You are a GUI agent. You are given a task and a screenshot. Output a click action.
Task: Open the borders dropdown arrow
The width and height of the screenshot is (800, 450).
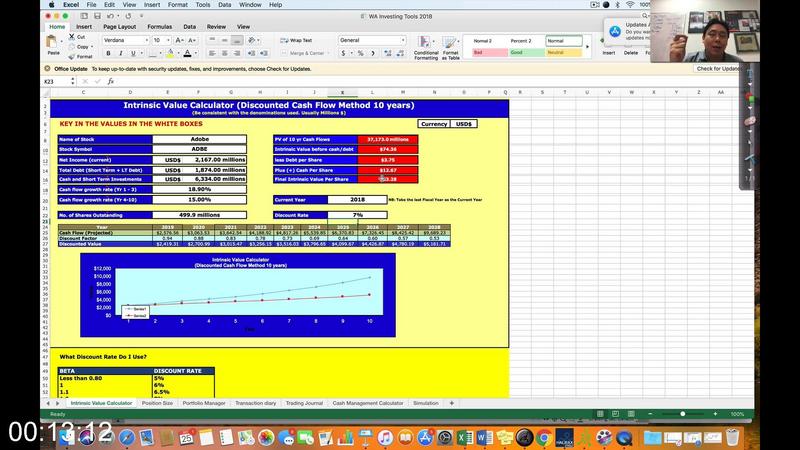click(160, 53)
